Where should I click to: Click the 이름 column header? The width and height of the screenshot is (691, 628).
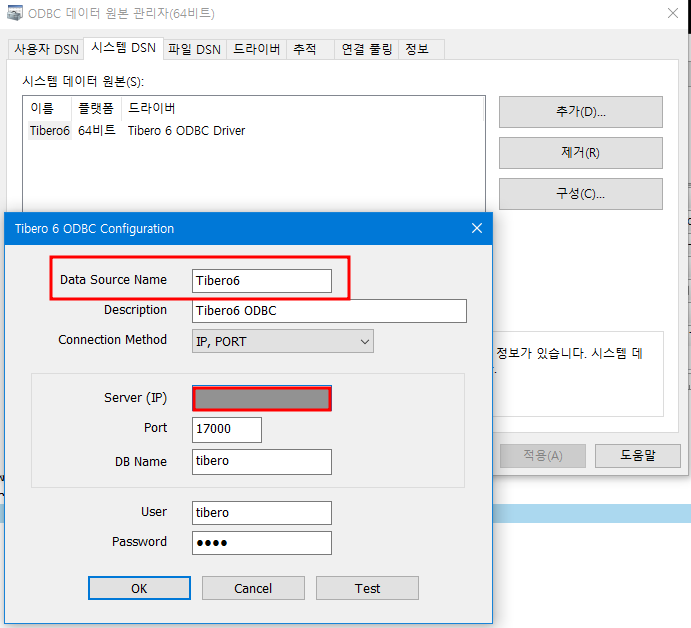(48, 108)
